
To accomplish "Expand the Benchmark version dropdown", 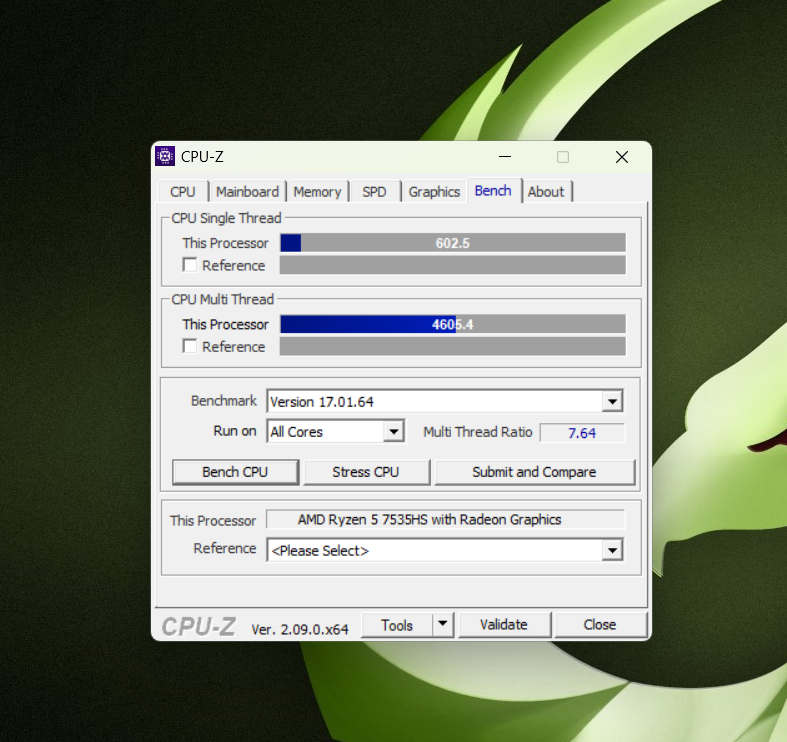I will click(612, 402).
